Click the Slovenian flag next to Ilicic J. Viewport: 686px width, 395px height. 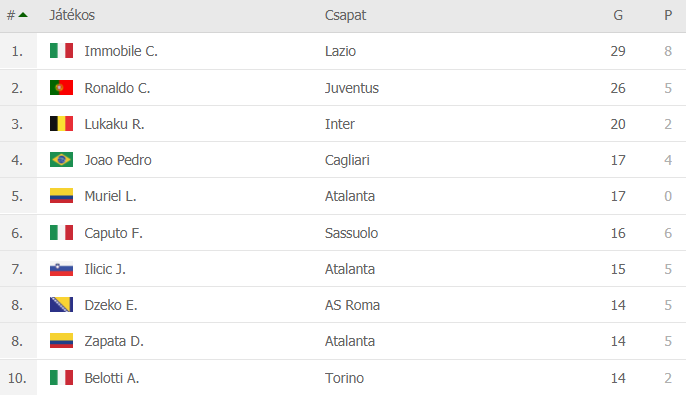click(61, 269)
